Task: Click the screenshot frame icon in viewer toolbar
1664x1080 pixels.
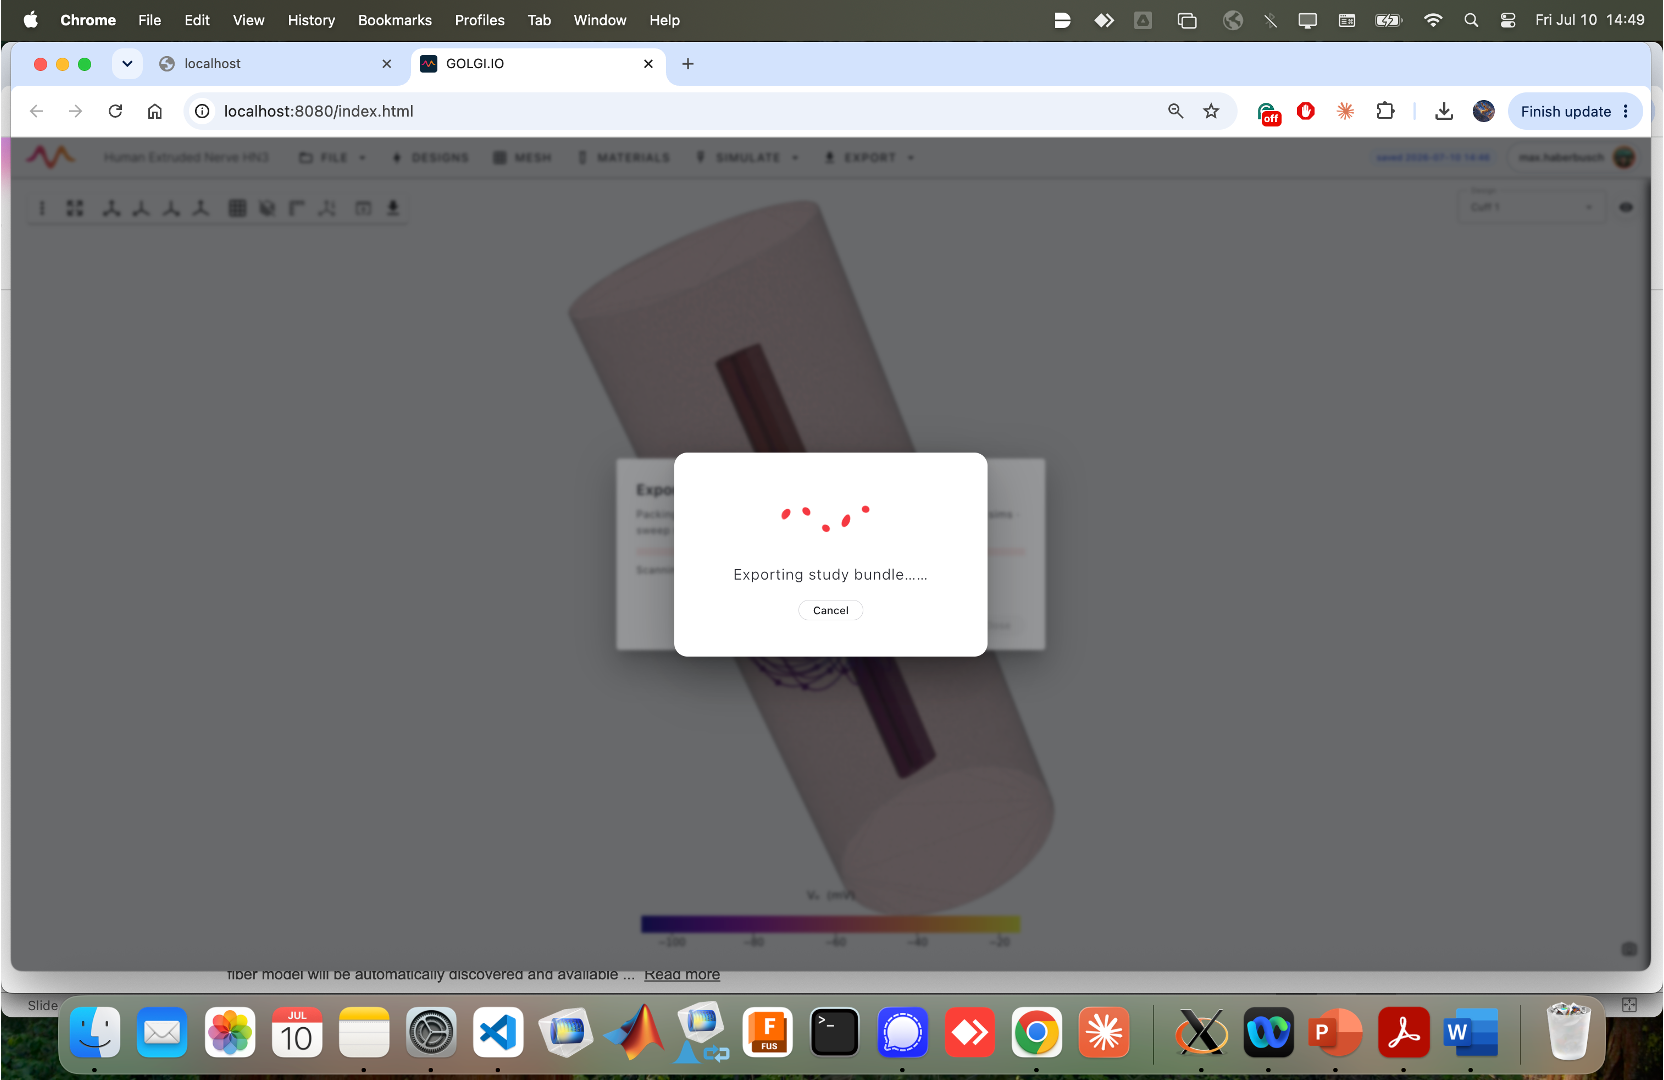Action: click(363, 208)
